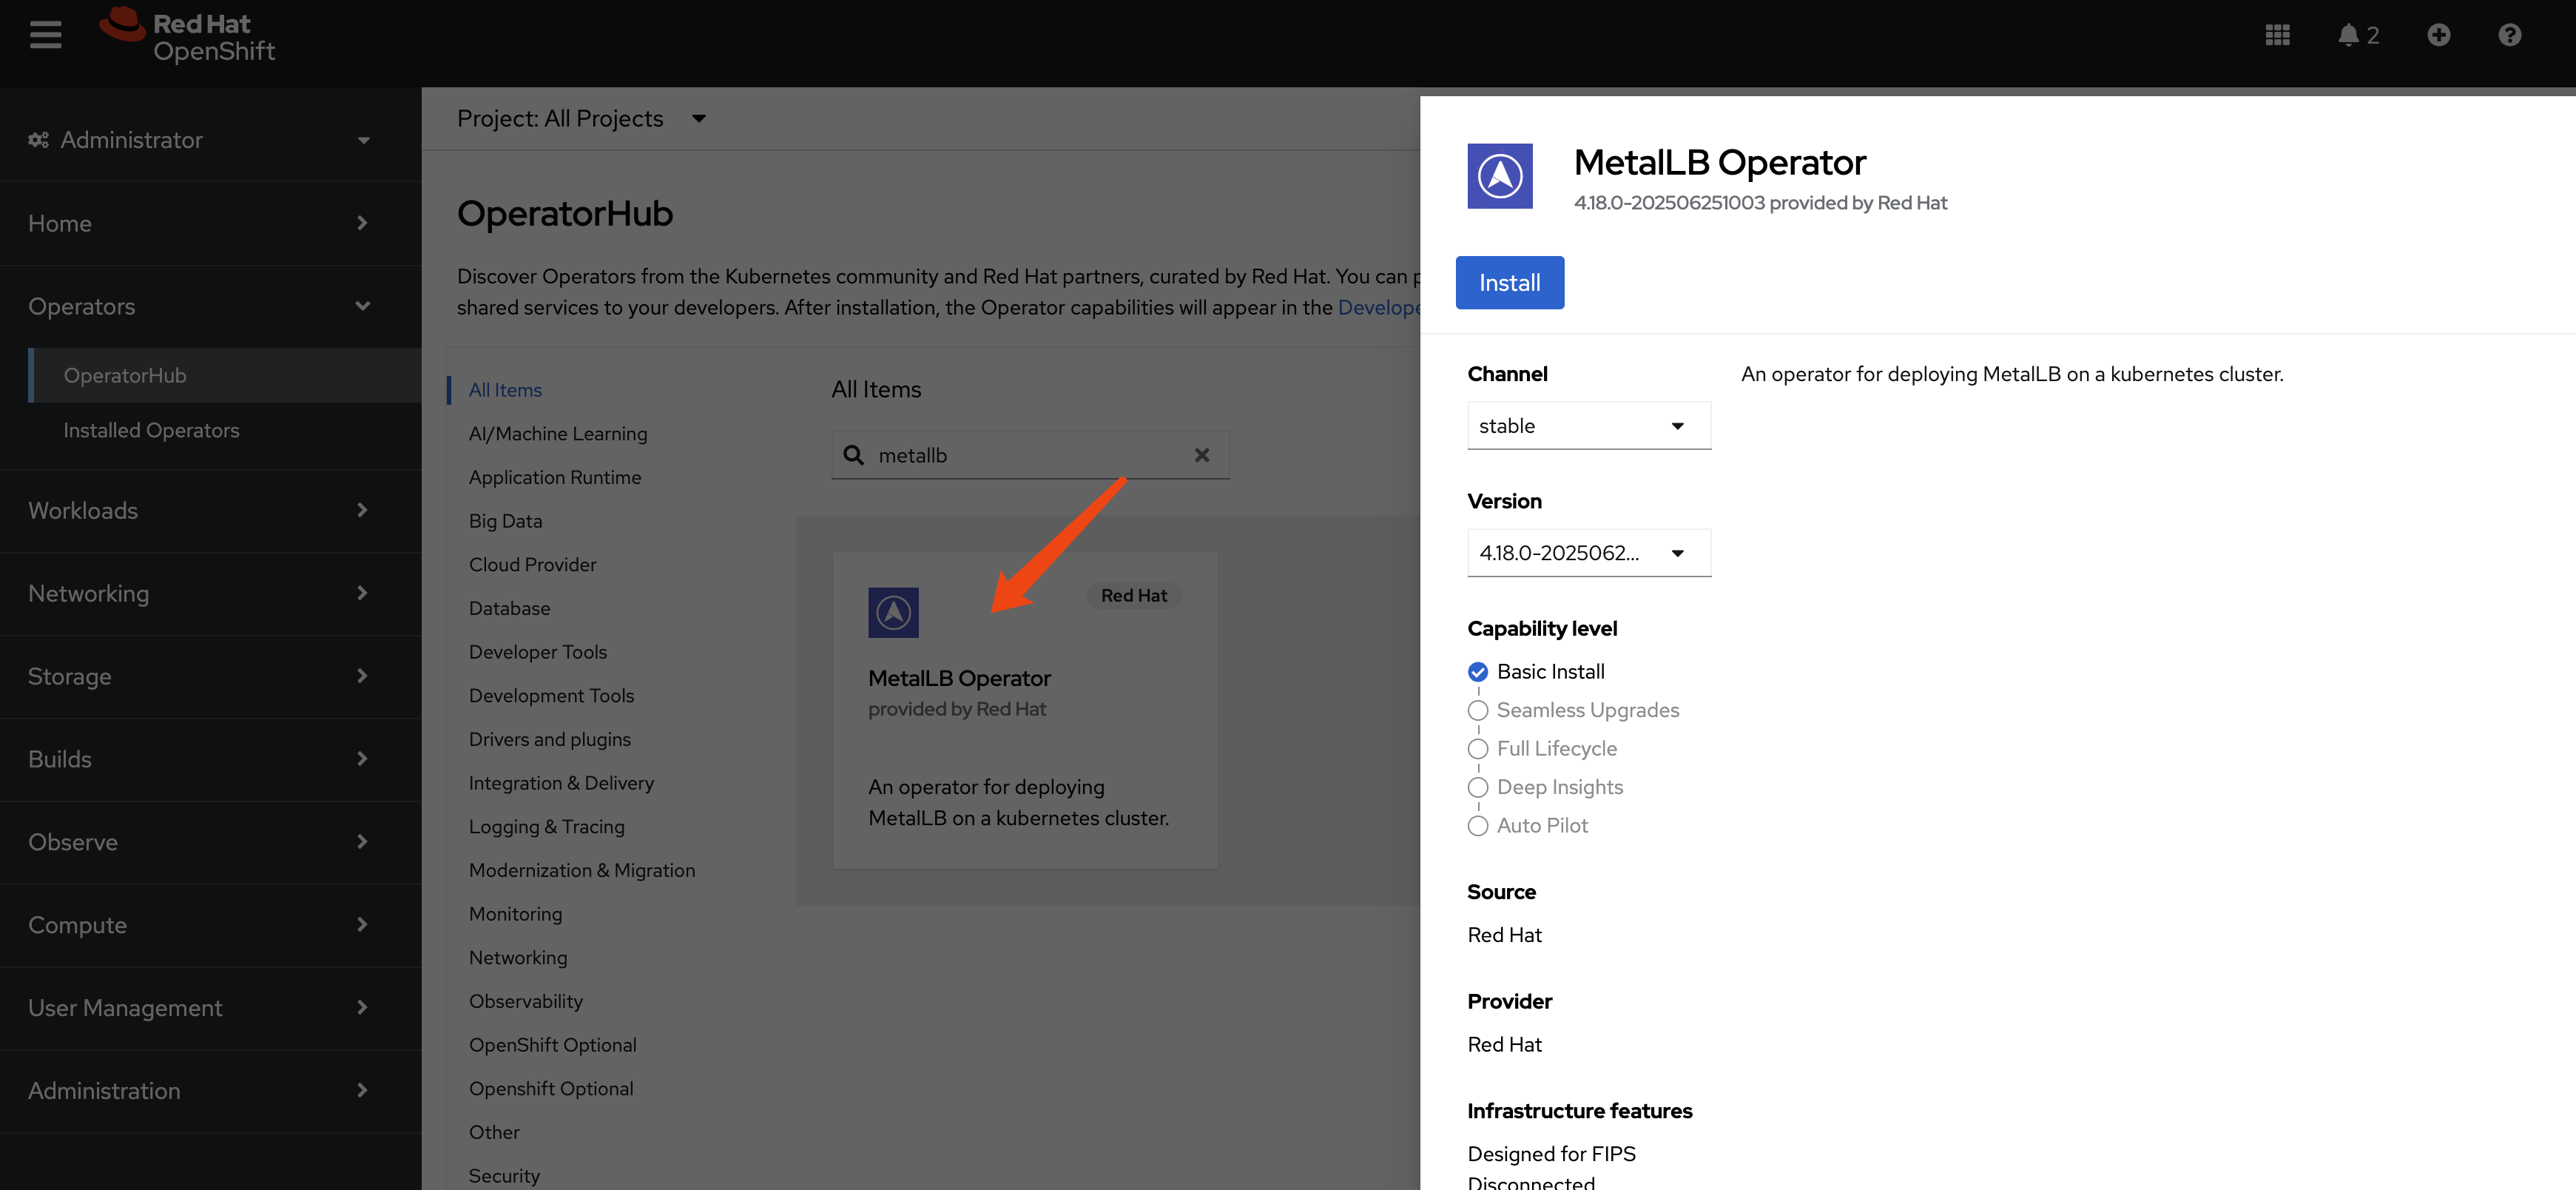Select the Monitoring category link
Image resolution: width=2576 pixels, height=1190 pixels.
515,914
